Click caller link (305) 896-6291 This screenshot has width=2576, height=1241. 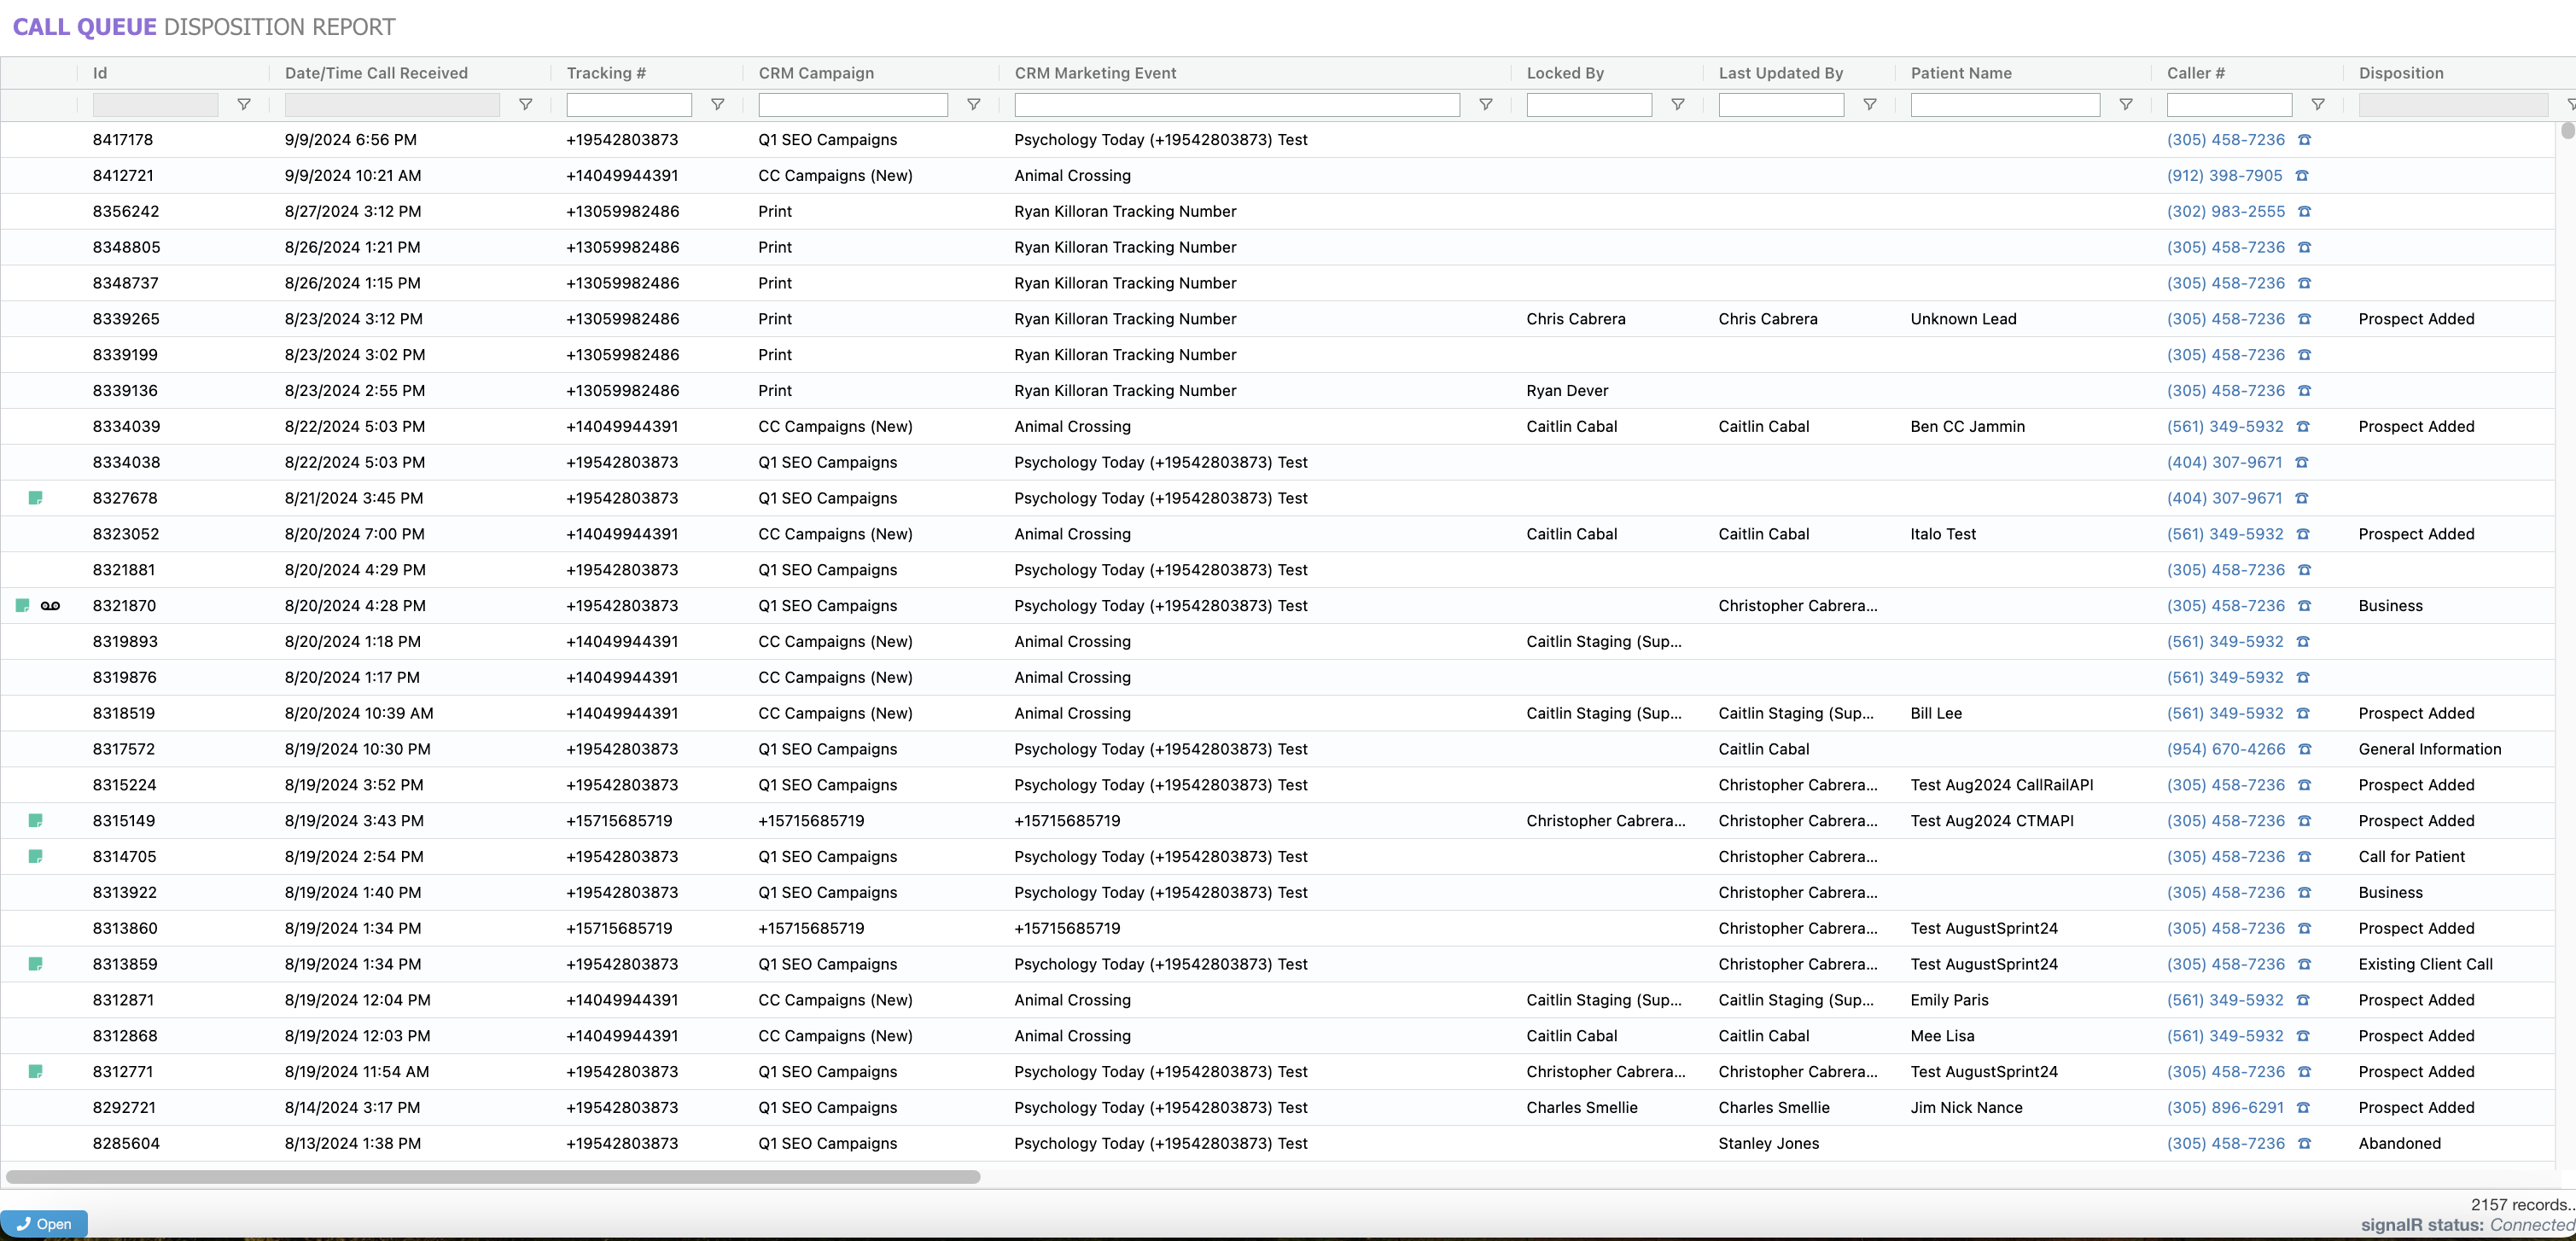(x=2224, y=1107)
